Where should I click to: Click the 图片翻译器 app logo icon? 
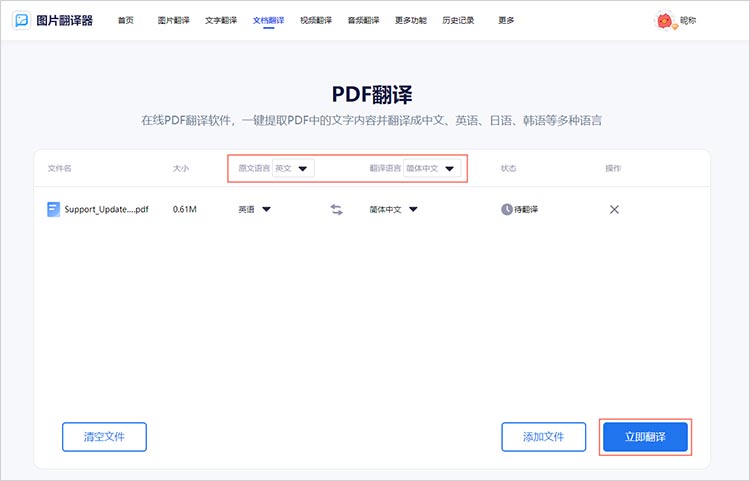coord(21,21)
